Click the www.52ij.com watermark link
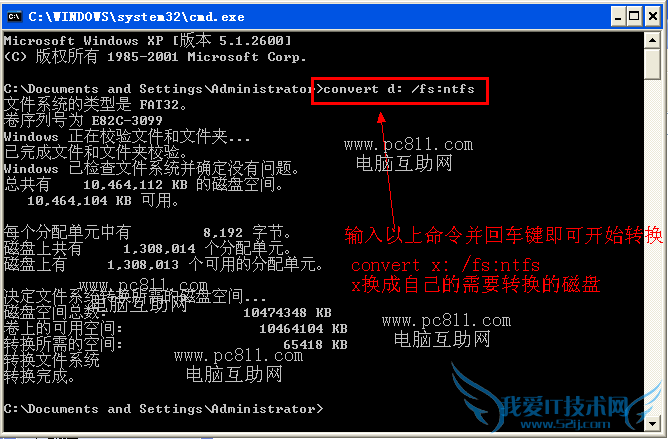 coord(565,425)
